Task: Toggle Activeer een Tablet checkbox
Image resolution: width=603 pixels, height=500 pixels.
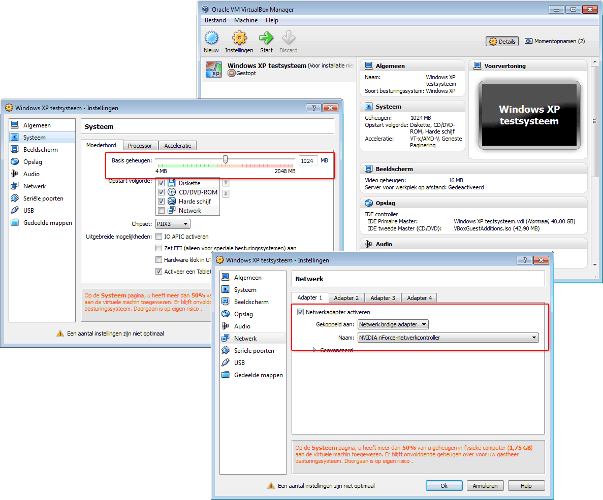Action: tap(158, 272)
